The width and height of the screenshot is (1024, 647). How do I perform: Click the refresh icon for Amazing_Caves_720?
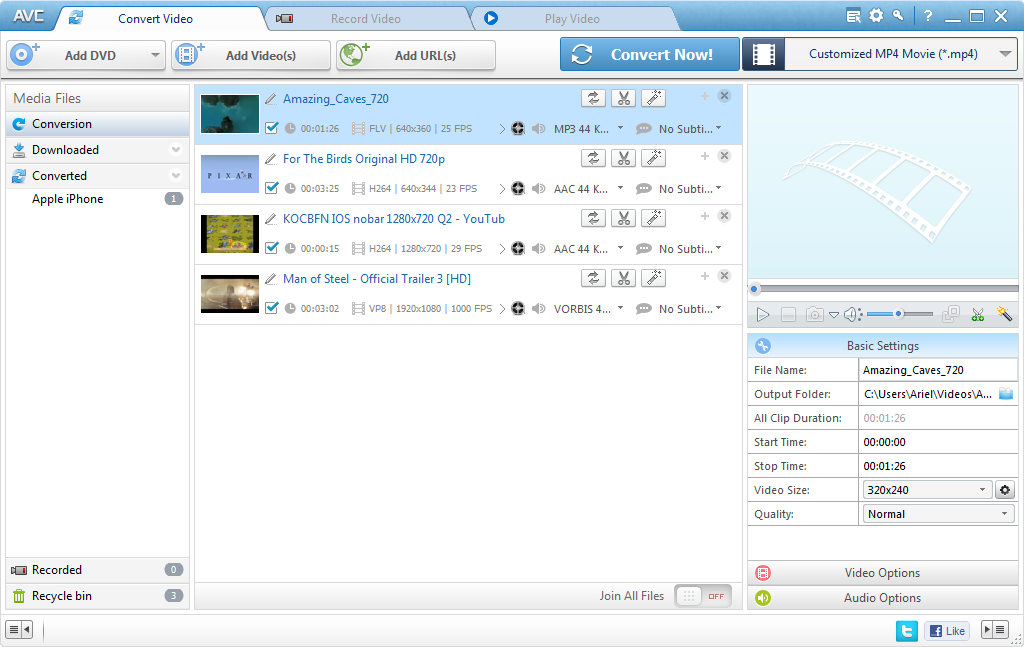(593, 99)
